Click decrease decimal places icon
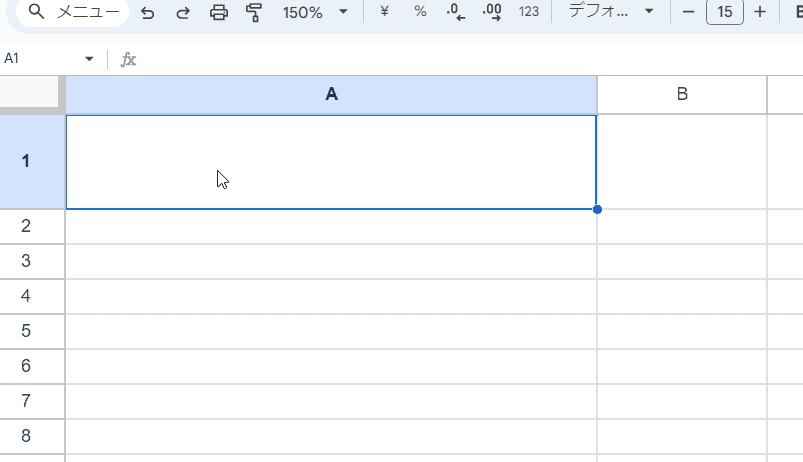The width and height of the screenshot is (803, 462). 456,12
